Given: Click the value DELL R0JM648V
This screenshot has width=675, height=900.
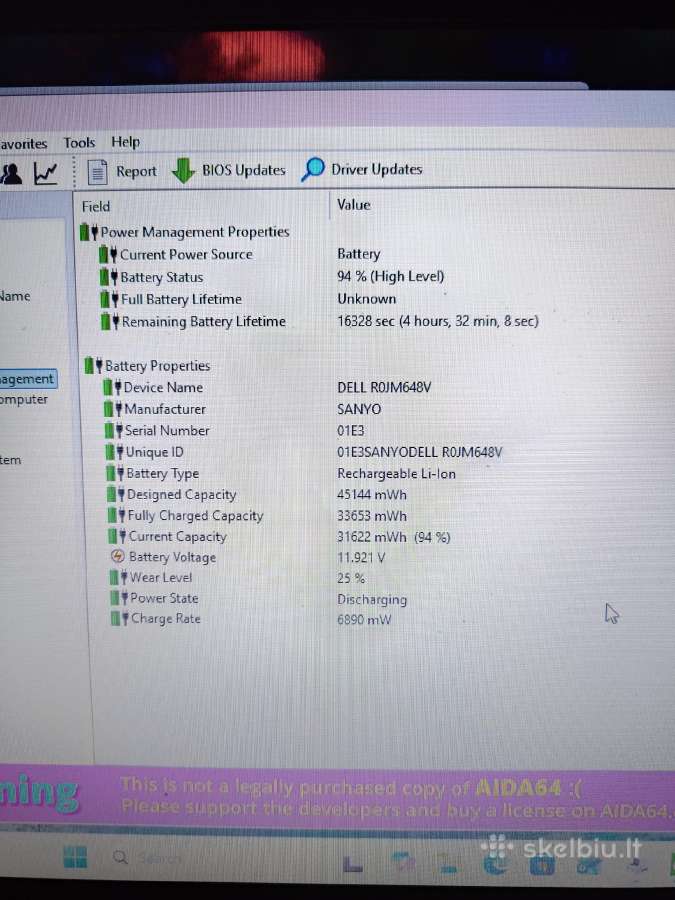Looking at the screenshot, I should coord(384,387).
